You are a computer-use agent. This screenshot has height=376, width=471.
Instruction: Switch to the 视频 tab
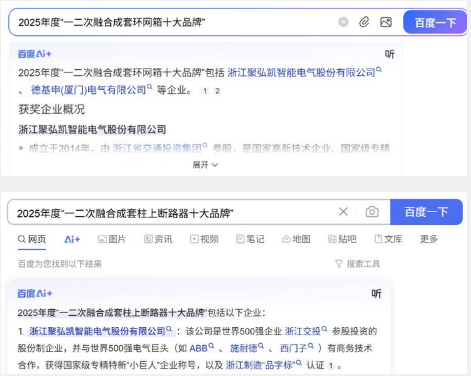coord(204,239)
